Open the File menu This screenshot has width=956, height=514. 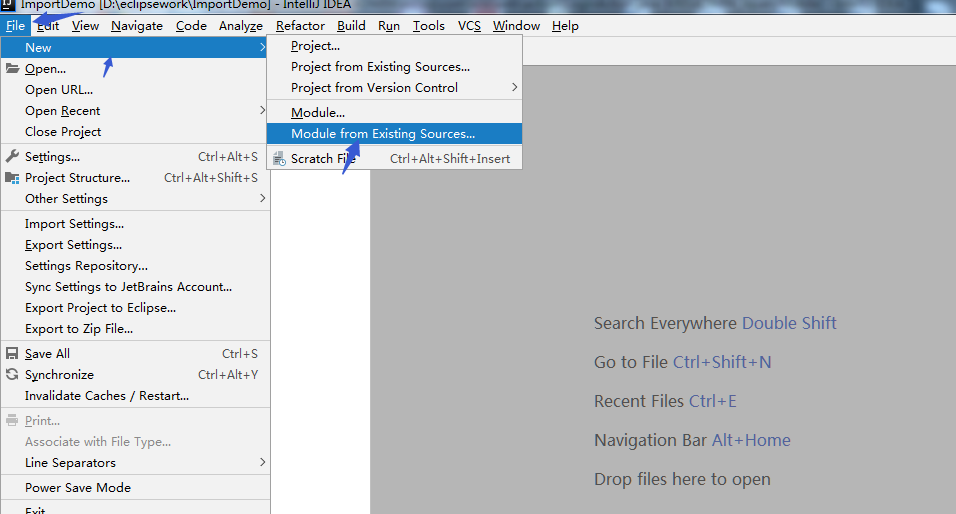click(x=15, y=26)
